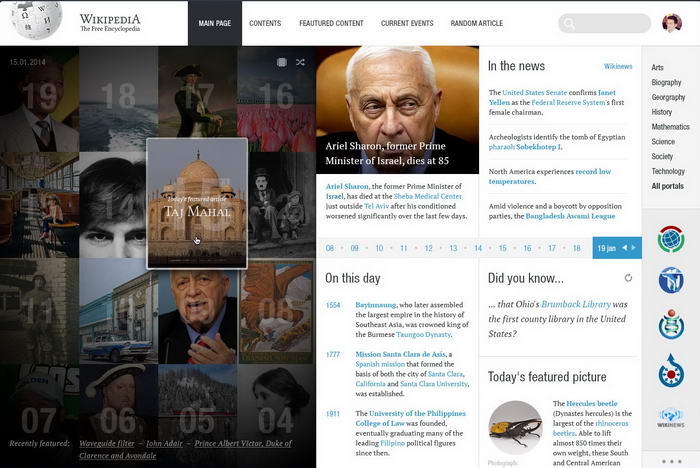The image size is (700, 468).
Task: Jump to date 12 in timeline
Action: click(429, 248)
